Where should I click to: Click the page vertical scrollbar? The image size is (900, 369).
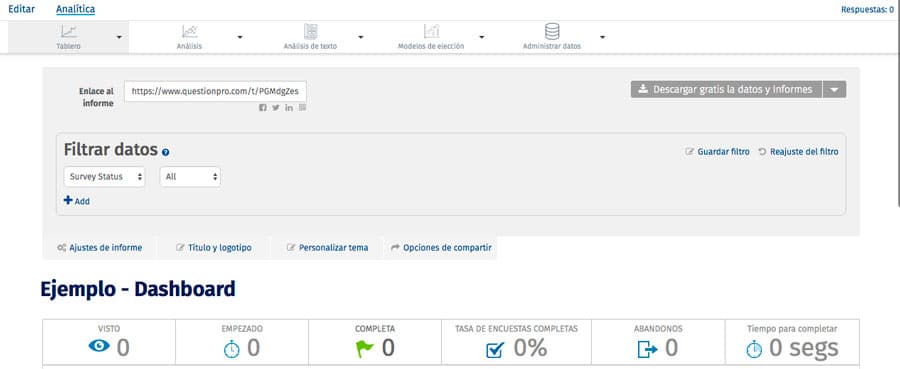click(x=898, y=103)
